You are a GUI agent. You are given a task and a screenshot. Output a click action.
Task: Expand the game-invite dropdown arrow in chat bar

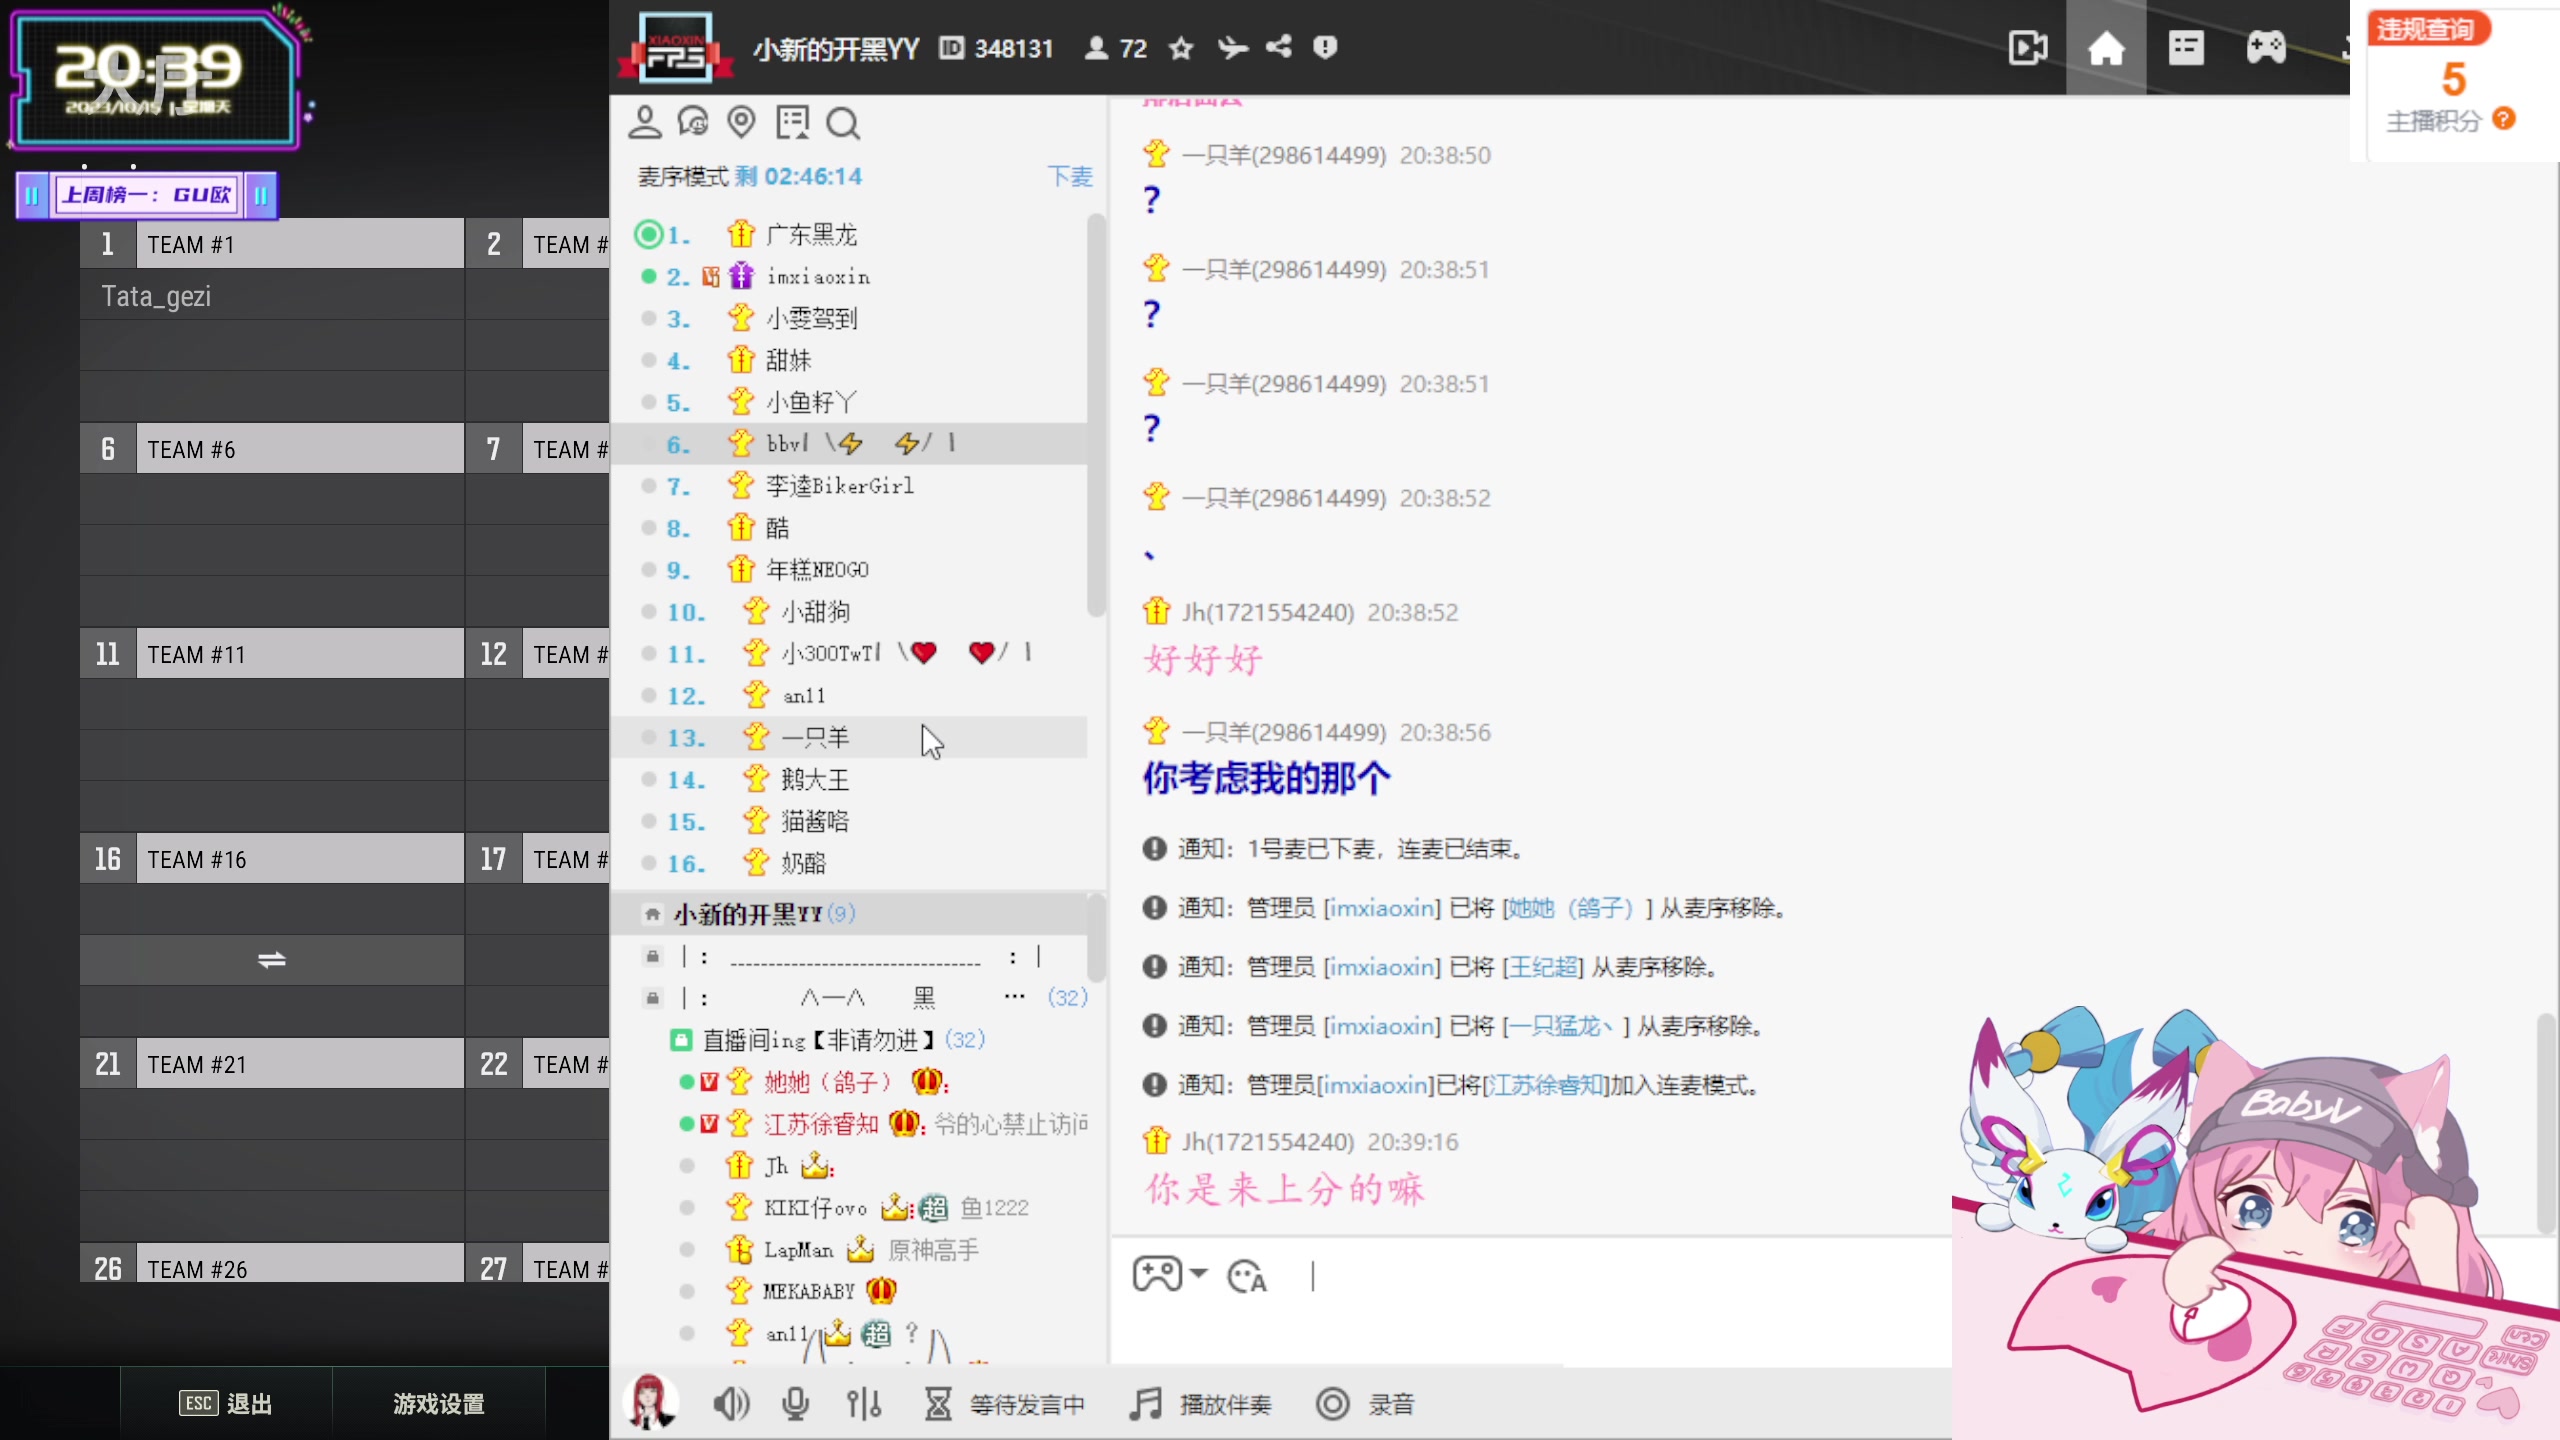point(1199,1274)
